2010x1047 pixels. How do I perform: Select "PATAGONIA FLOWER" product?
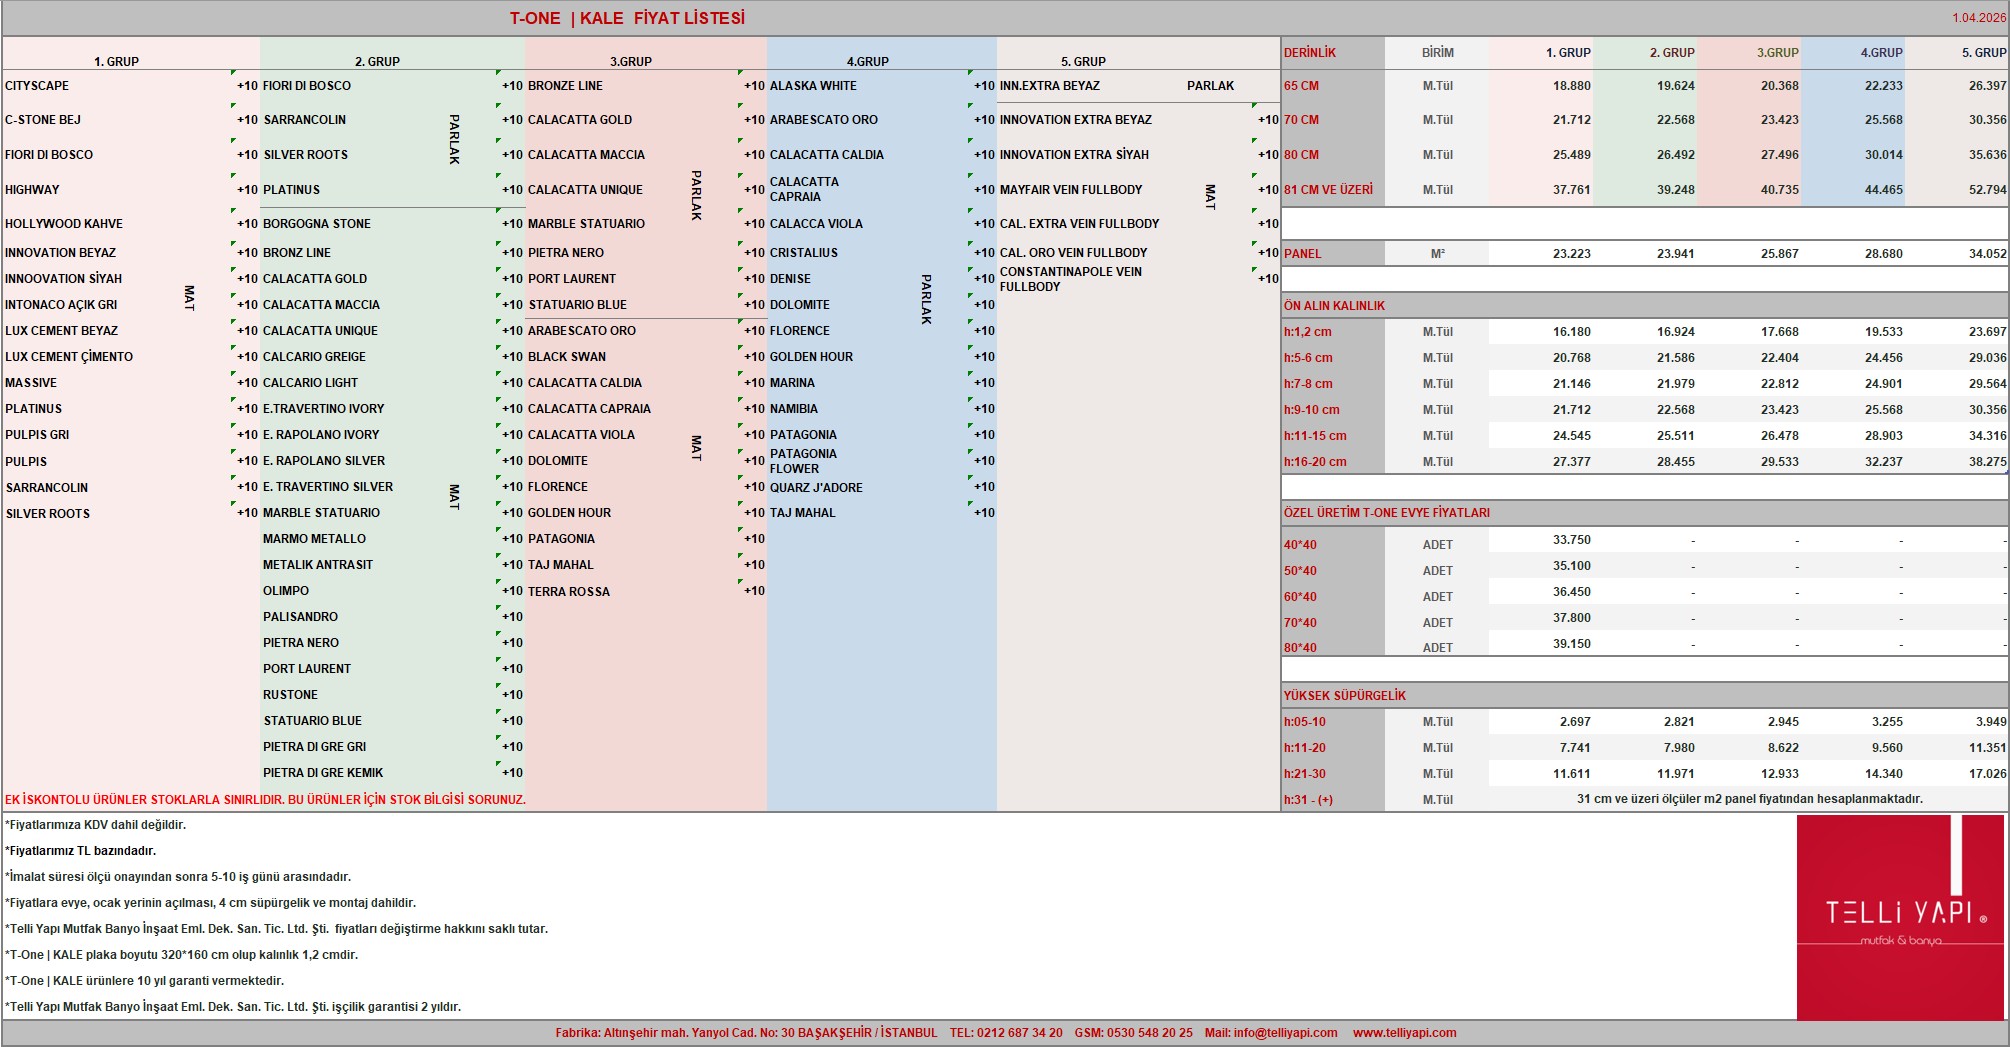(803, 461)
